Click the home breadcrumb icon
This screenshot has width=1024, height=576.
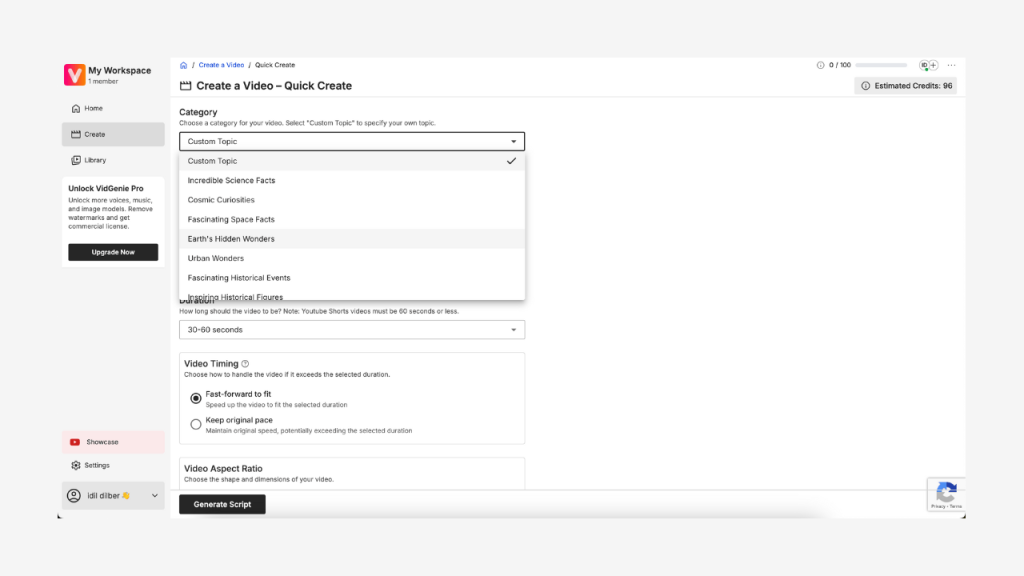click(184, 65)
